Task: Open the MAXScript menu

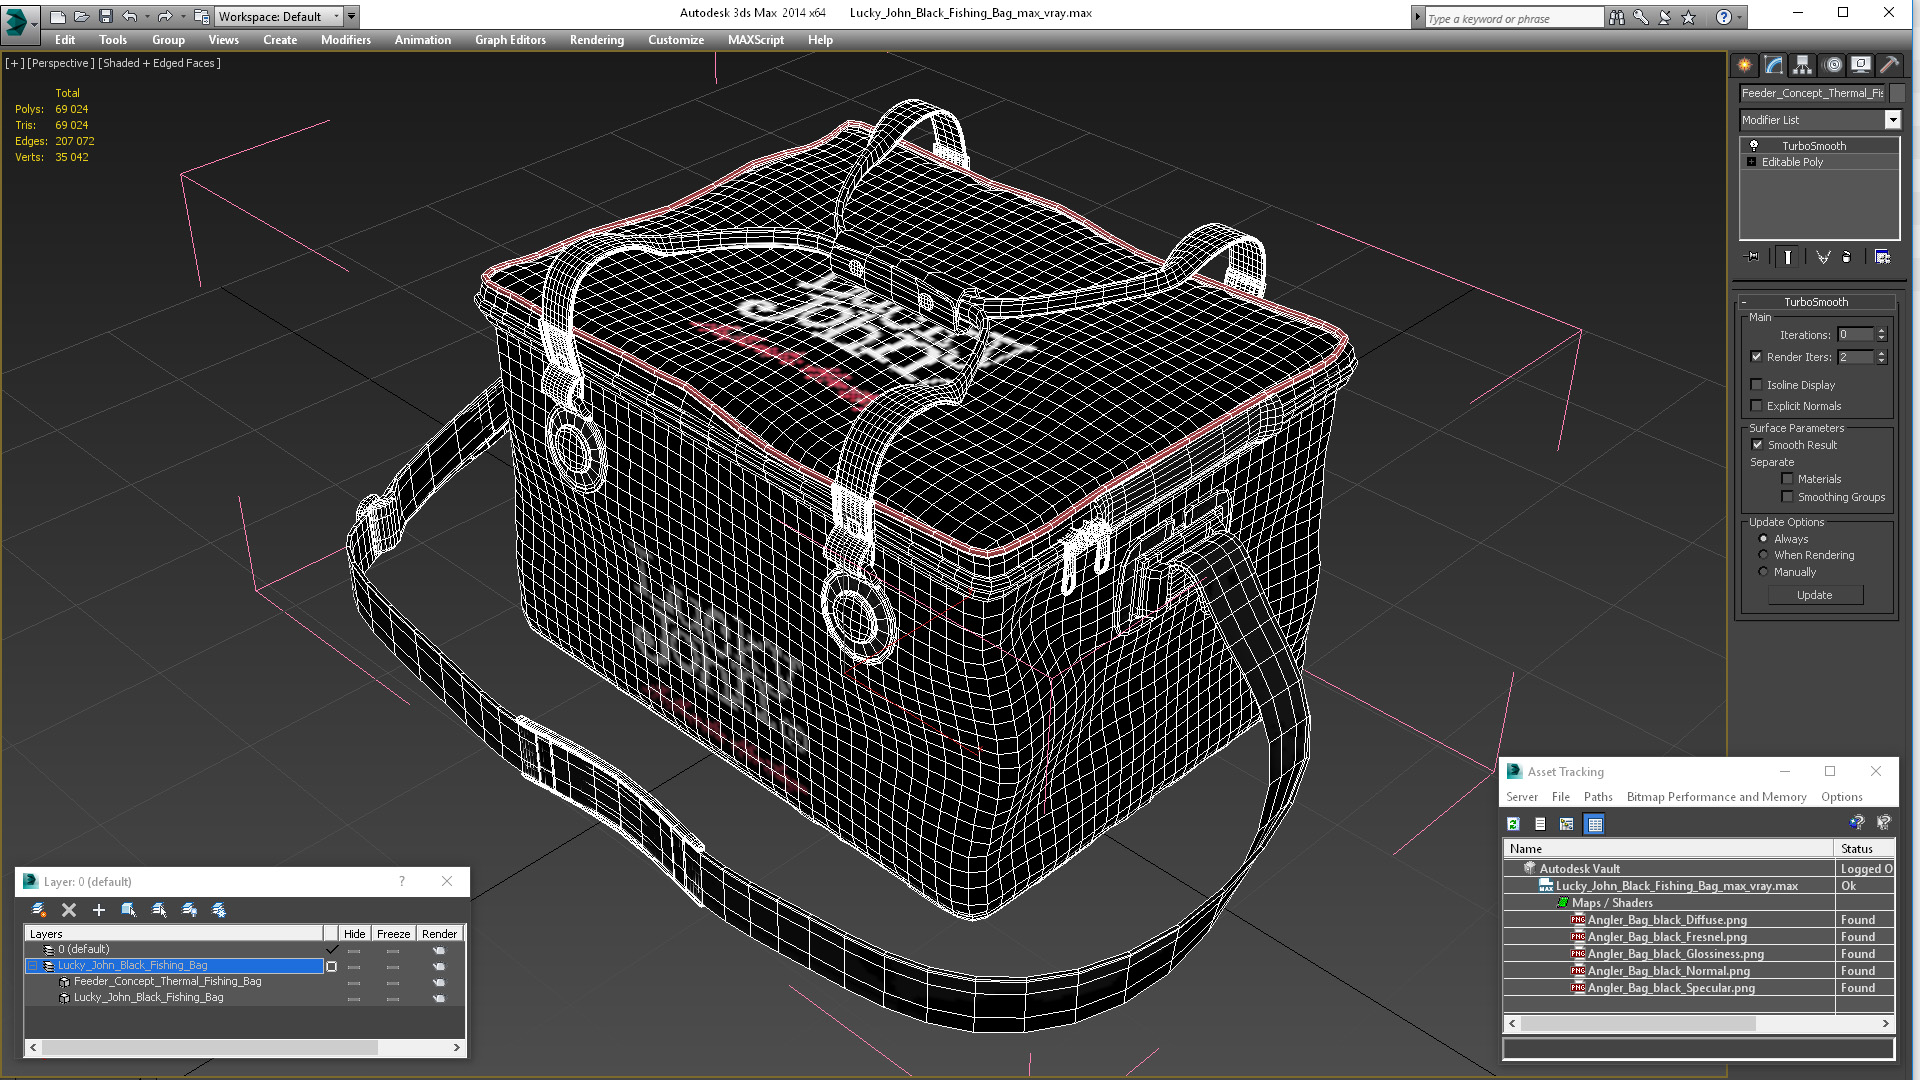Action: [x=756, y=40]
